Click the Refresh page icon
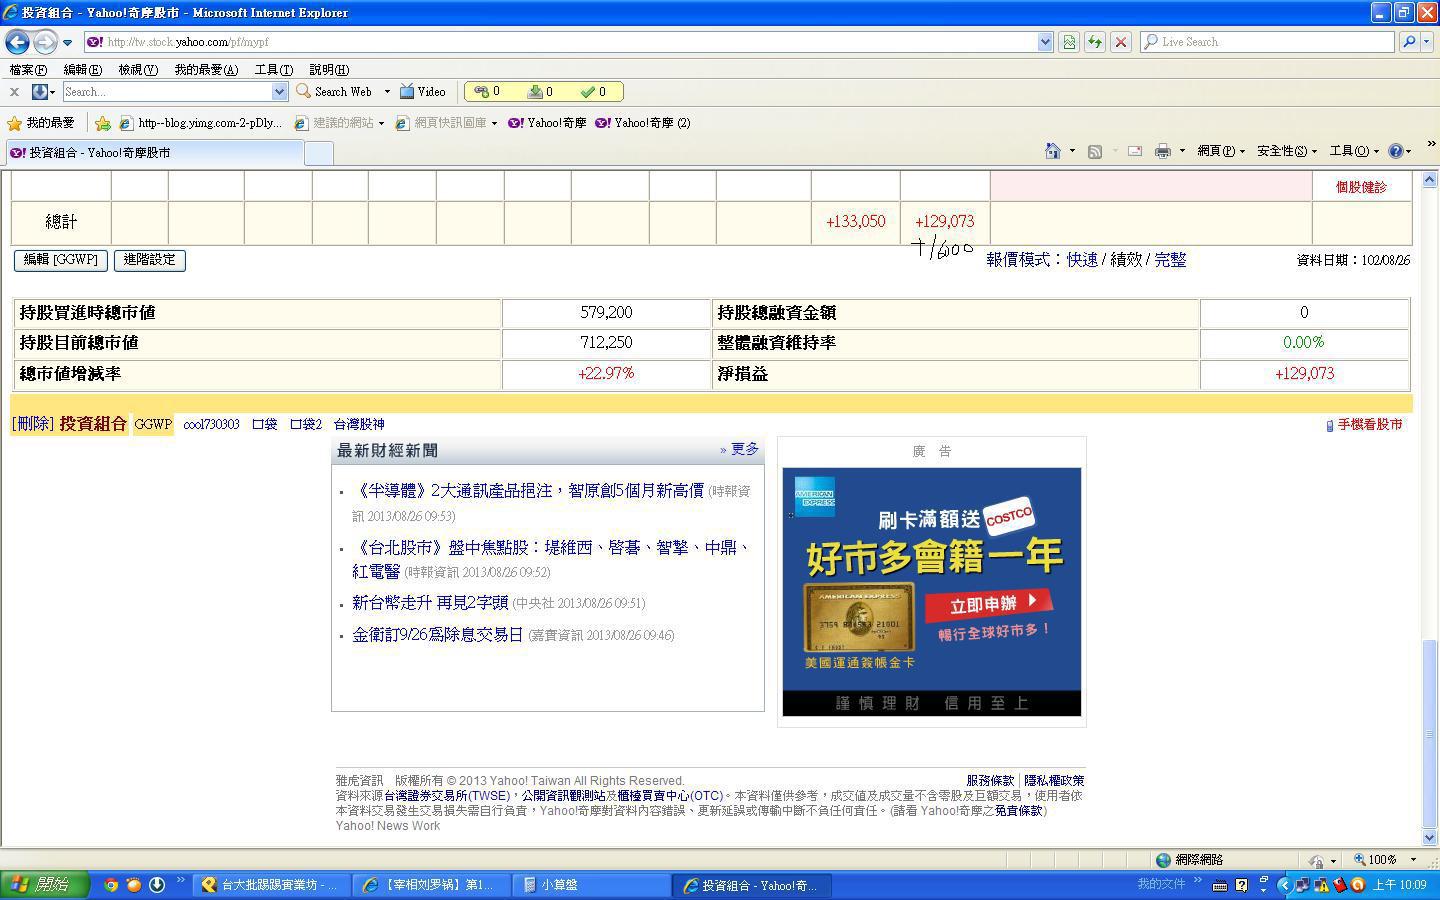 [x=1095, y=42]
